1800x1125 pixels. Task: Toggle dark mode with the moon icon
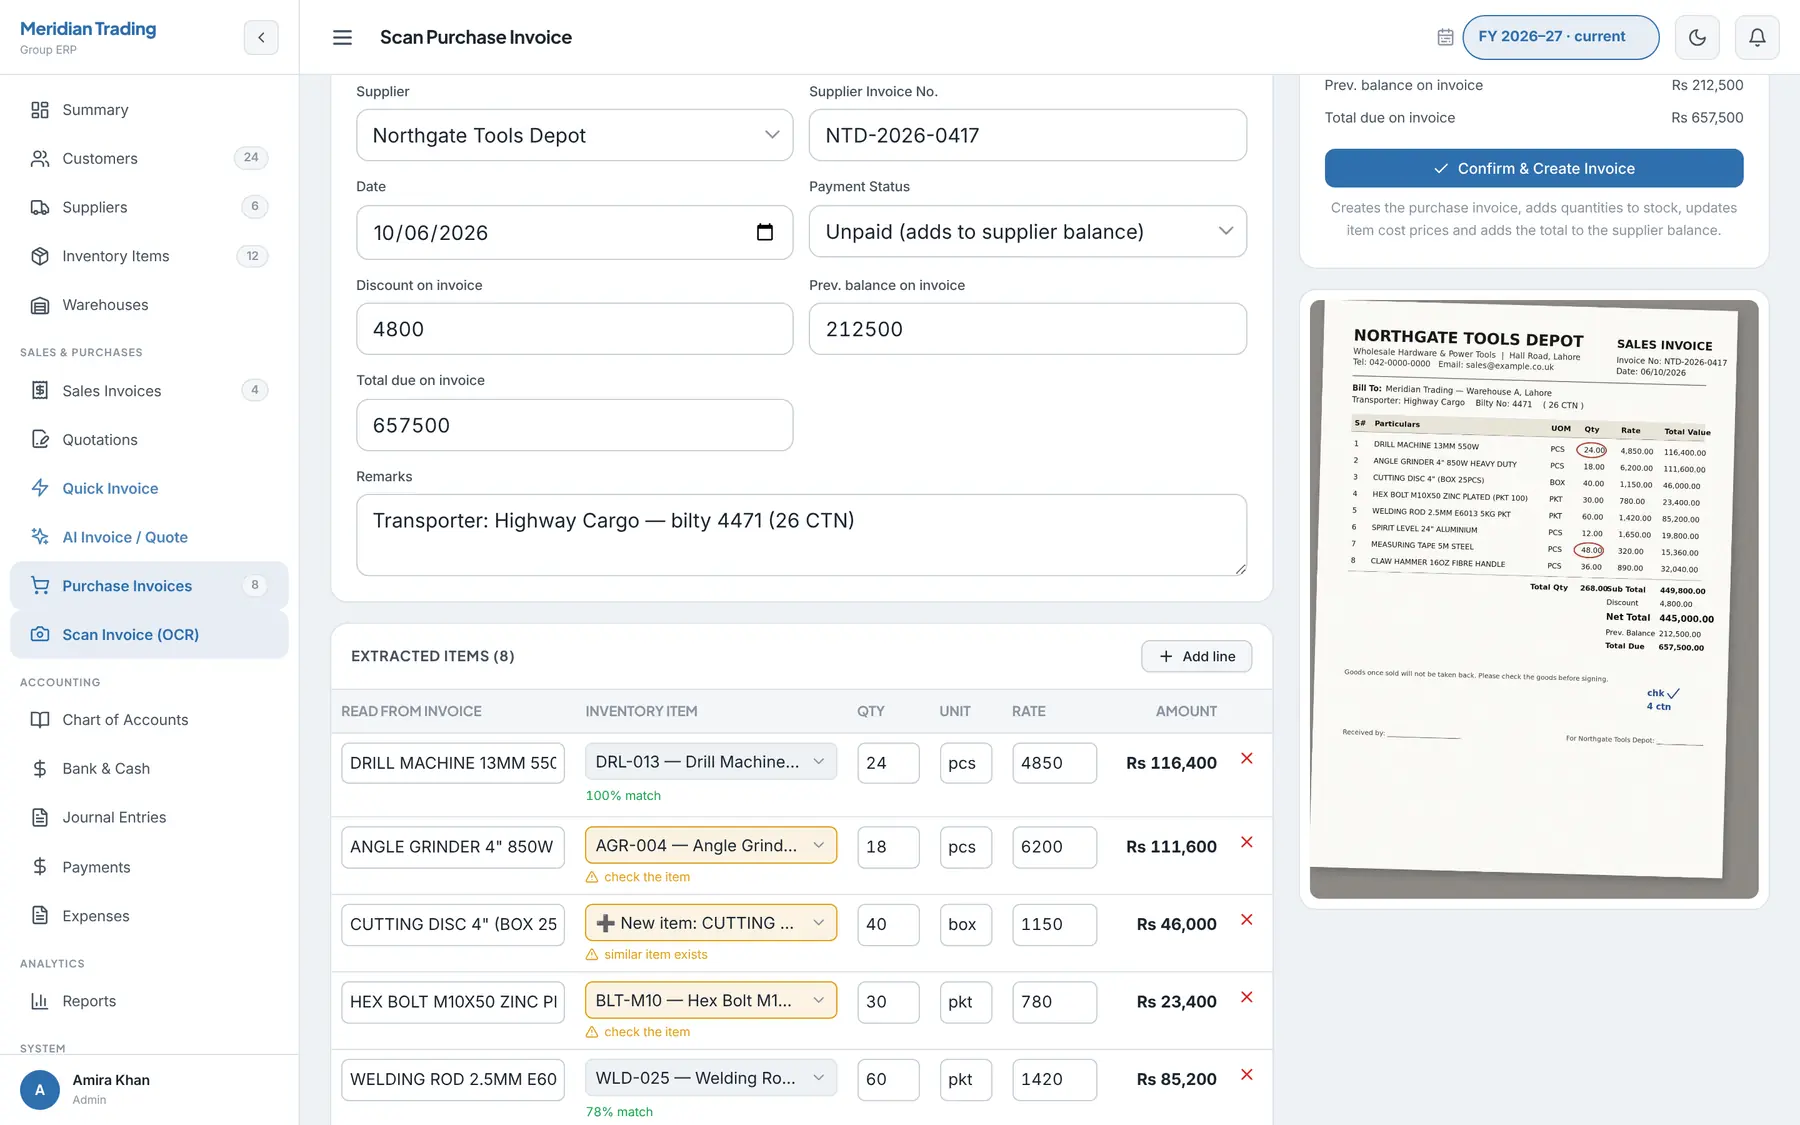[1697, 37]
